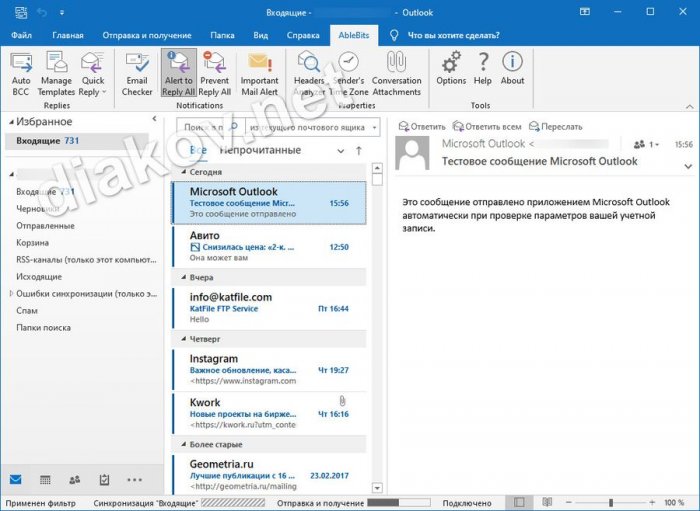This screenshot has width=700, height=511.
Task: Filter by Непрочитанные messages
Action: (260, 150)
